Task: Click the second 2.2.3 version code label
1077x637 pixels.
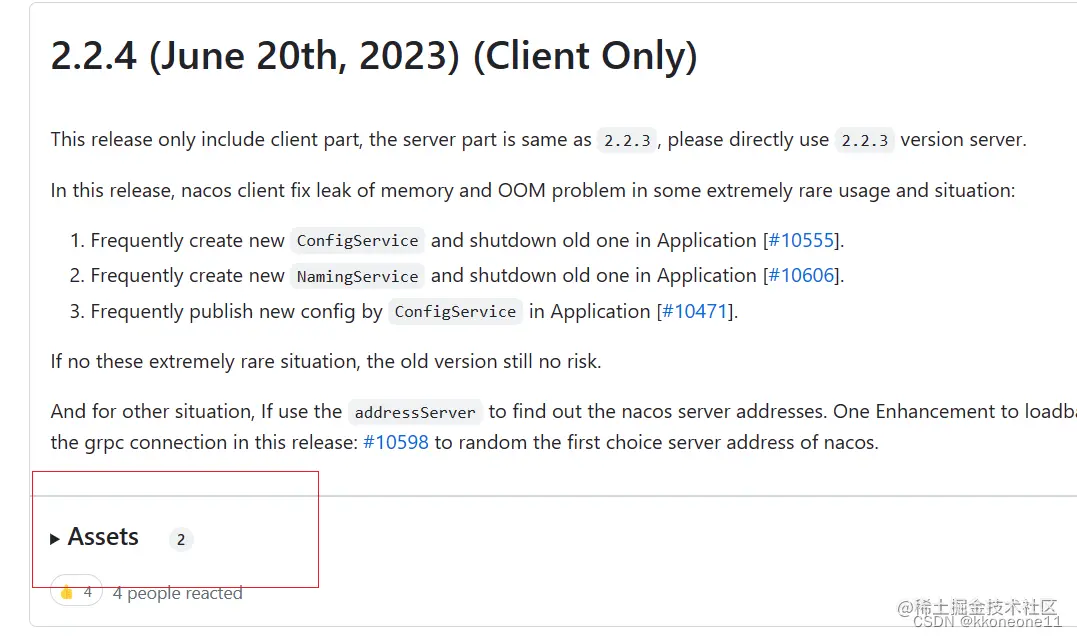Action: [x=864, y=140]
